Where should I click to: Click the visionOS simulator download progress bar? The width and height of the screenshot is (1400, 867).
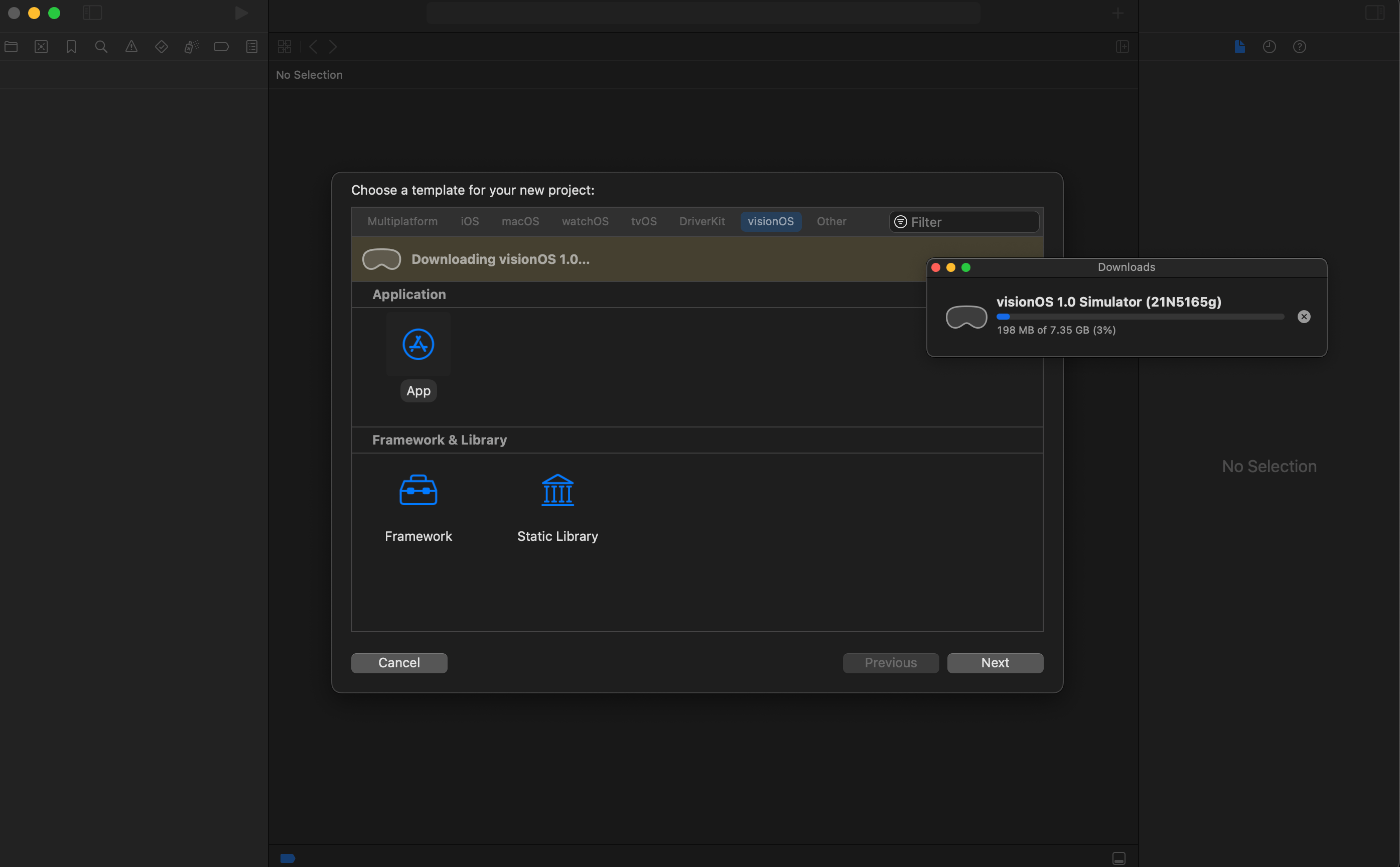(x=1140, y=317)
